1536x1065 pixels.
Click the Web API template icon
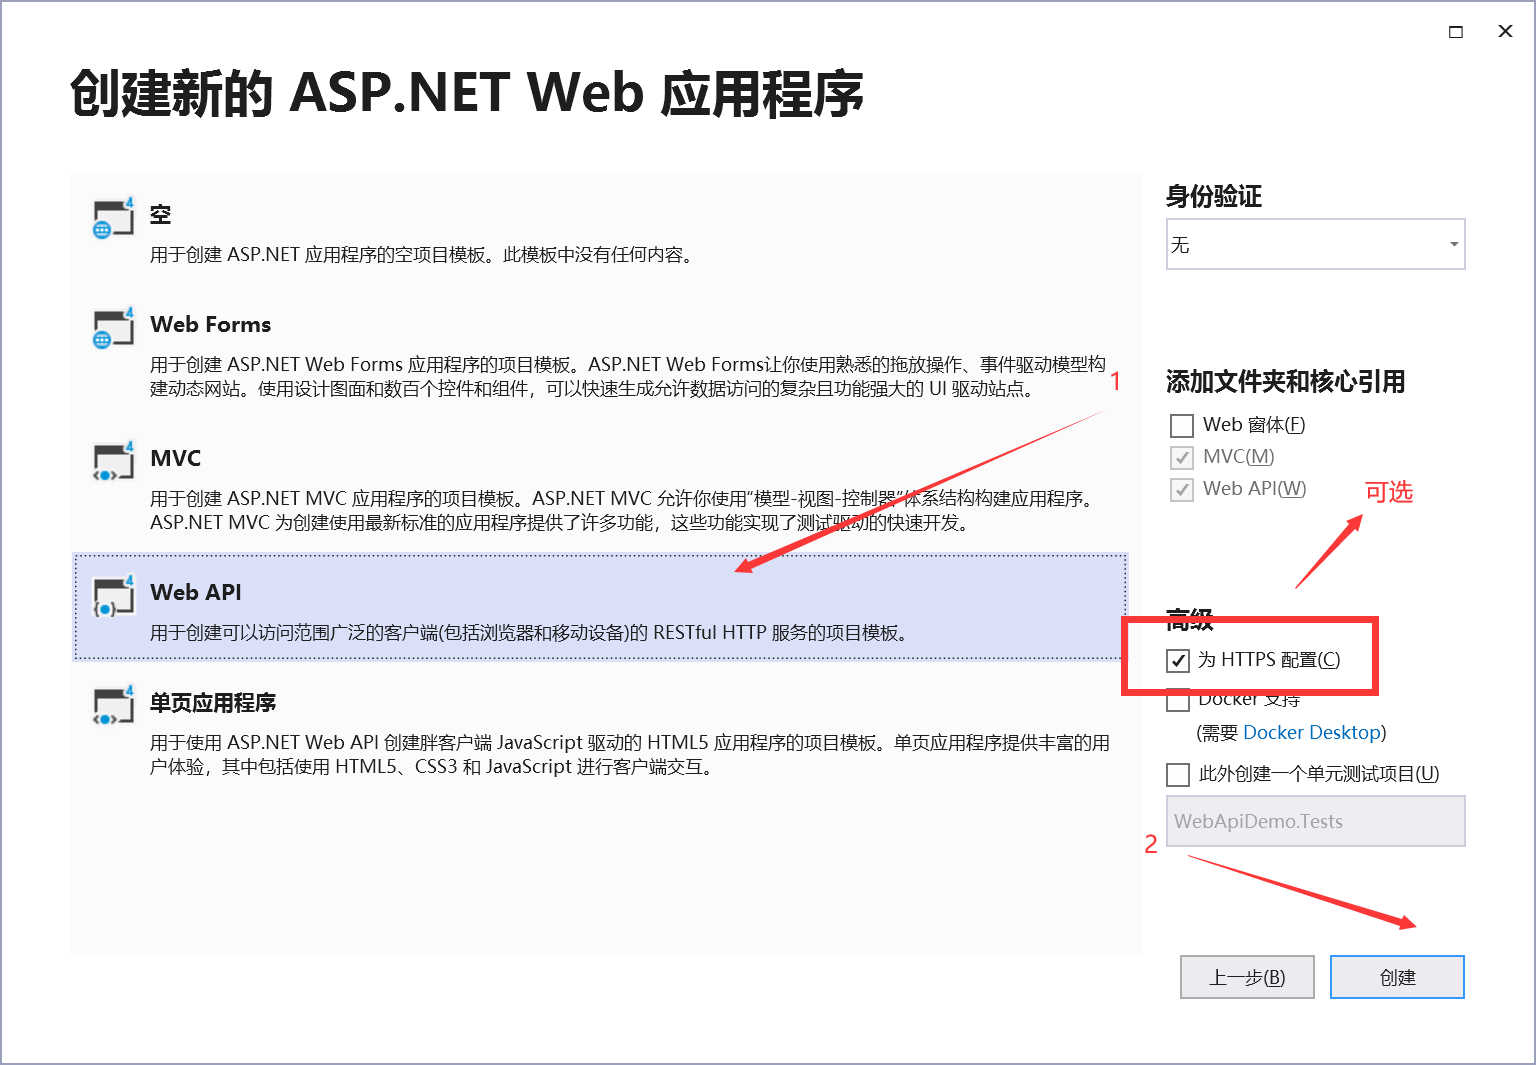(113, 596)
